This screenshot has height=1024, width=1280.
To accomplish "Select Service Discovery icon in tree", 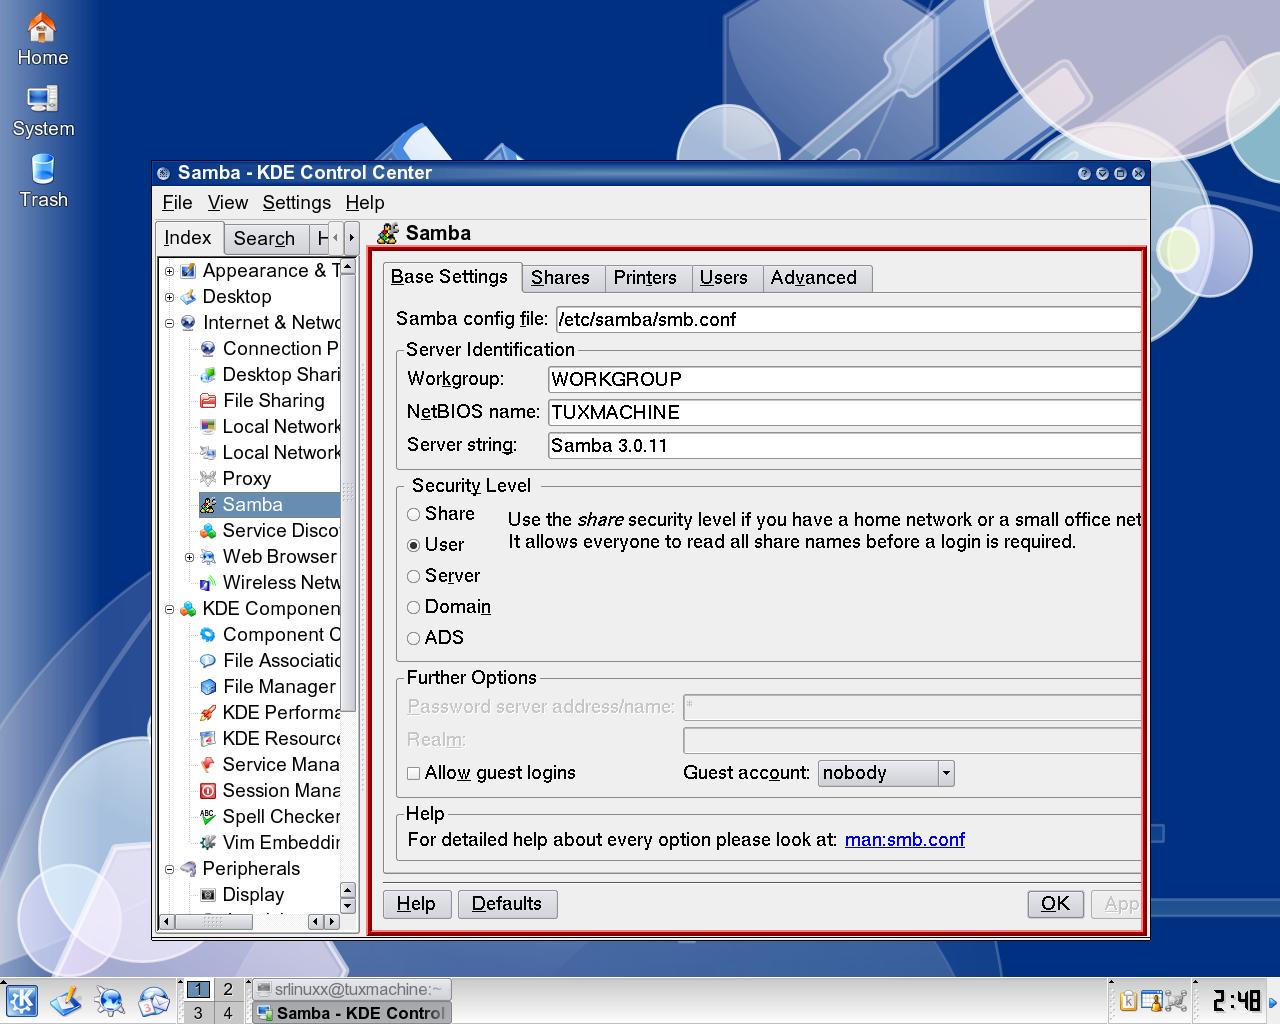I will tap(208, 531).
